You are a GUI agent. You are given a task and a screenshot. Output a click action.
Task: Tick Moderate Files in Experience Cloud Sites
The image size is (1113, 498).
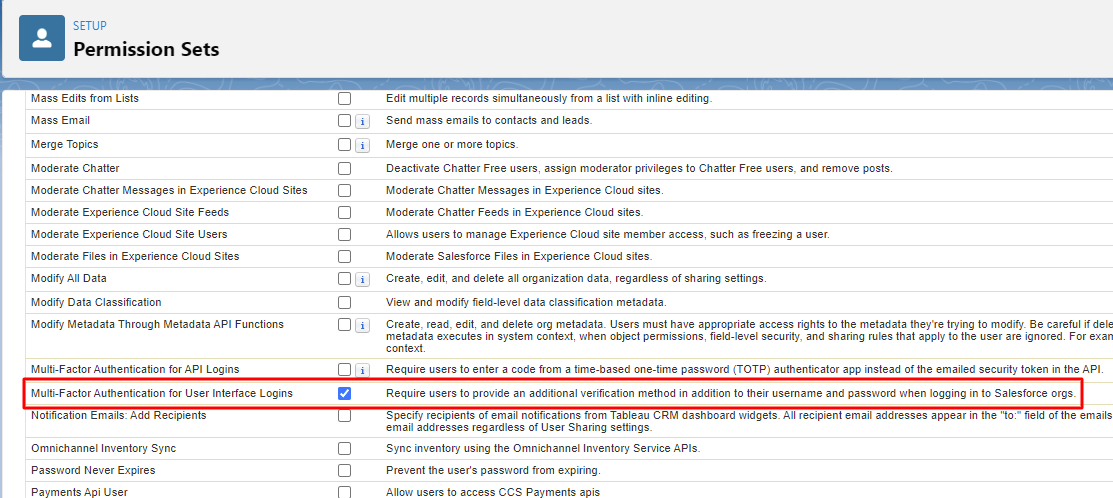344,257
